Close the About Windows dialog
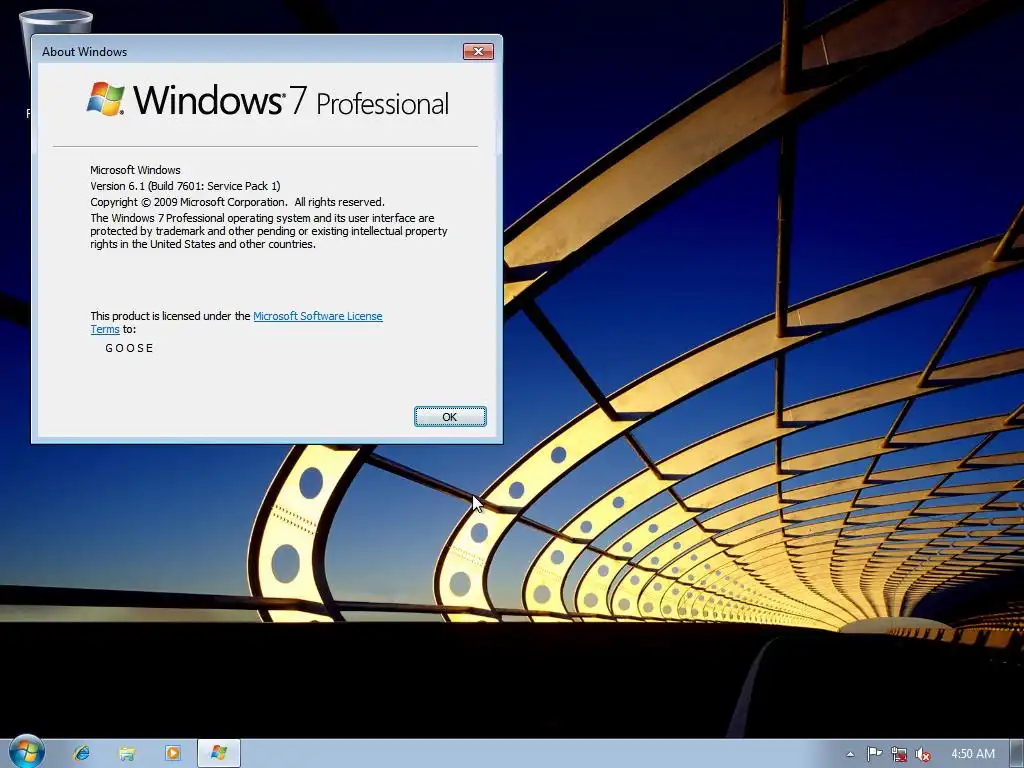 pyautogui.click(x=478, y=52)
